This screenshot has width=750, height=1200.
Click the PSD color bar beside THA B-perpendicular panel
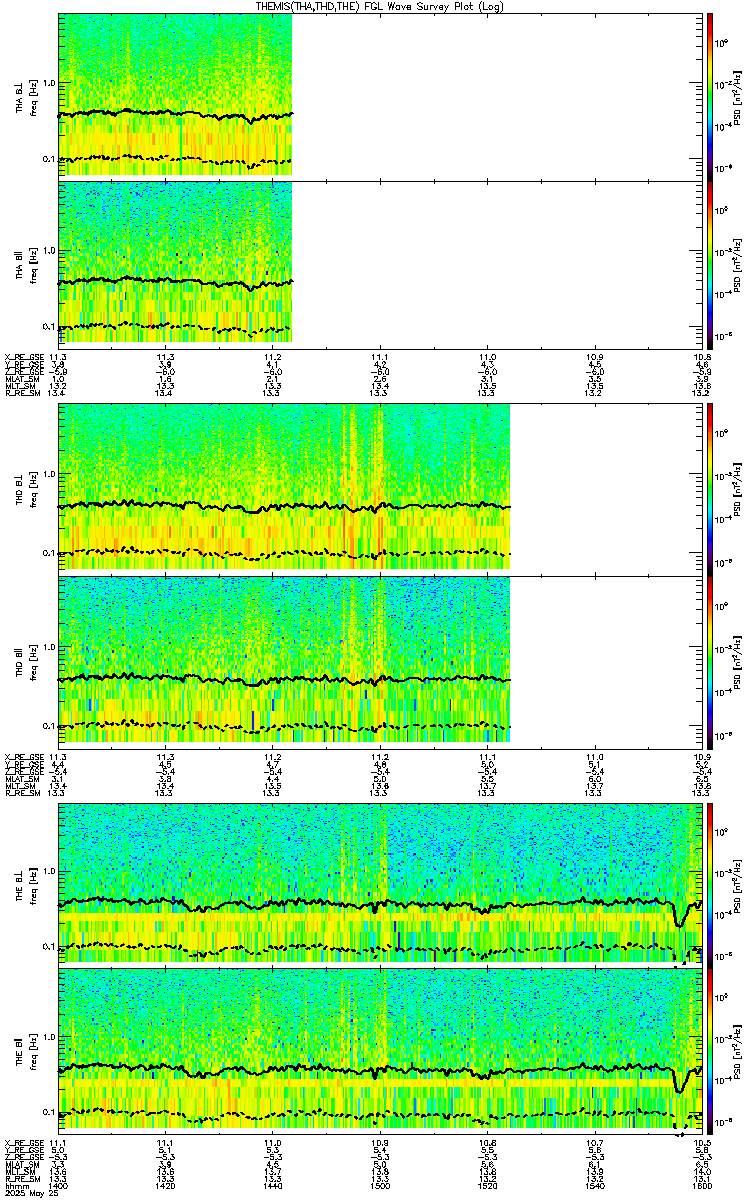[x=709, y=96]
